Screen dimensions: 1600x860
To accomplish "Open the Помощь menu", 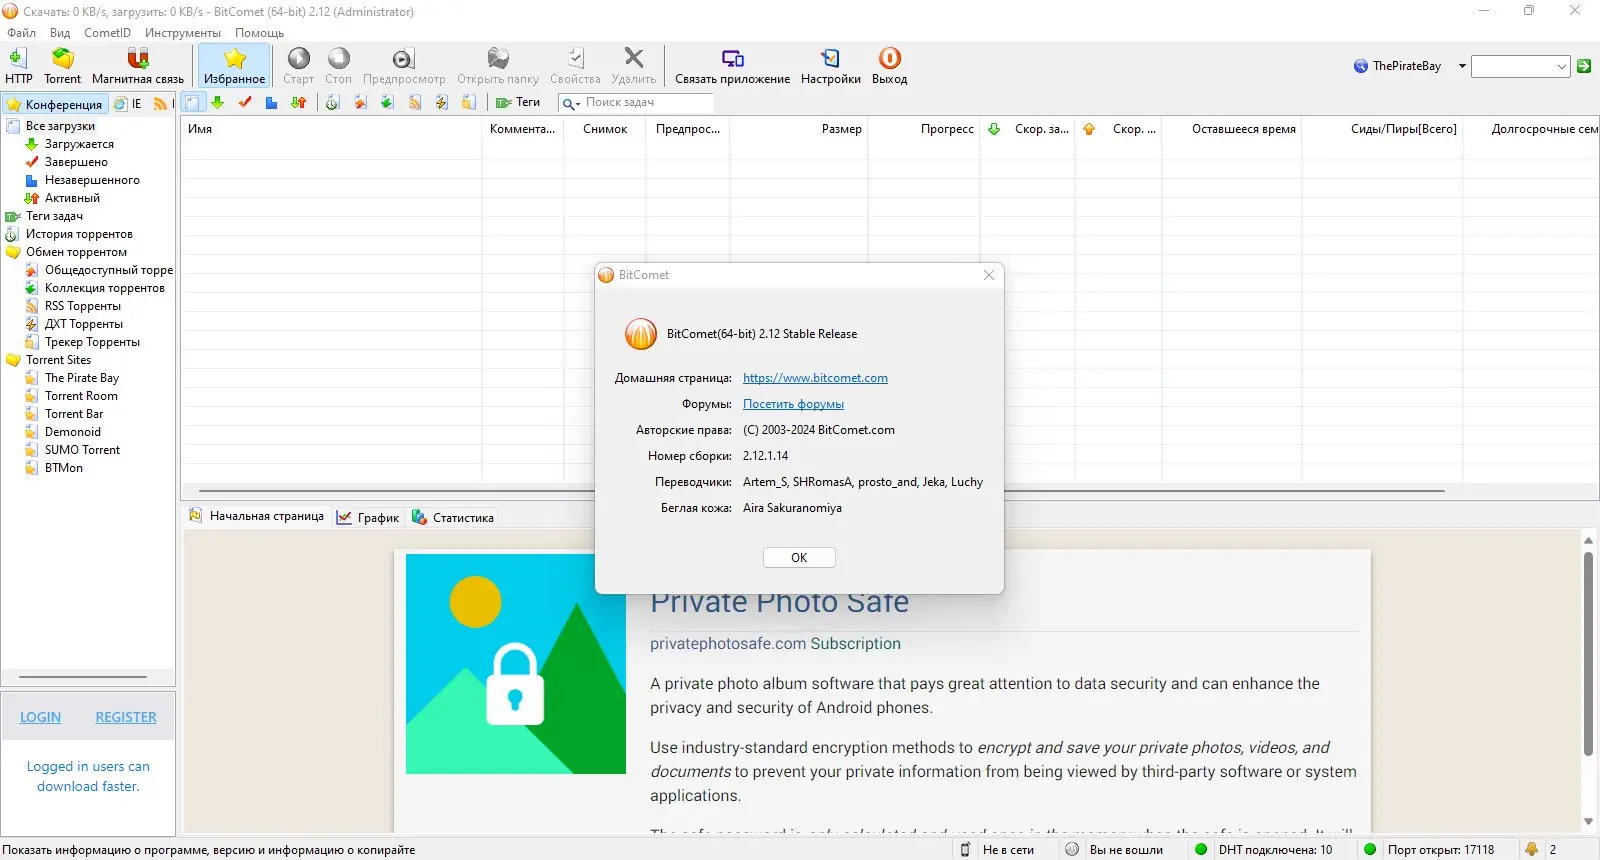I will pyautogui.click(x=259, y=33).
